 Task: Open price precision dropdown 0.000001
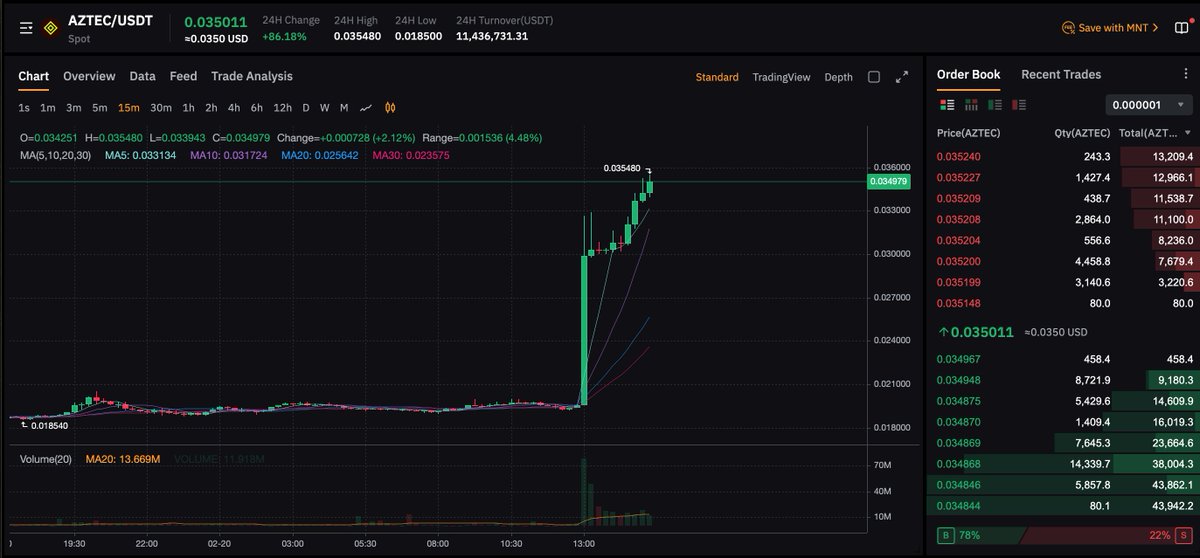(1149, 104)
